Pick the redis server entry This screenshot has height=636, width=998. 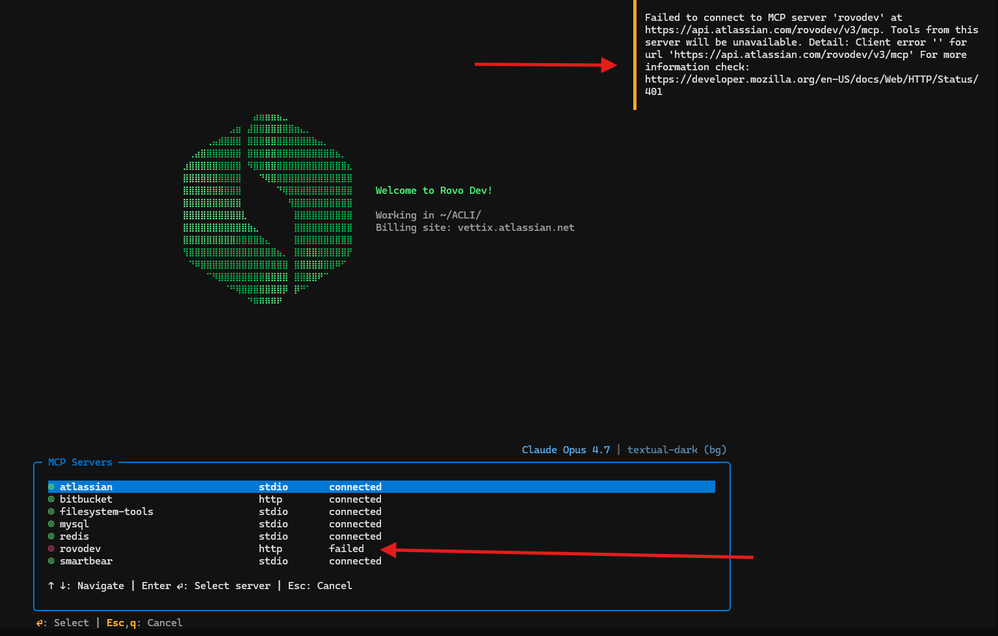[381, 536]
